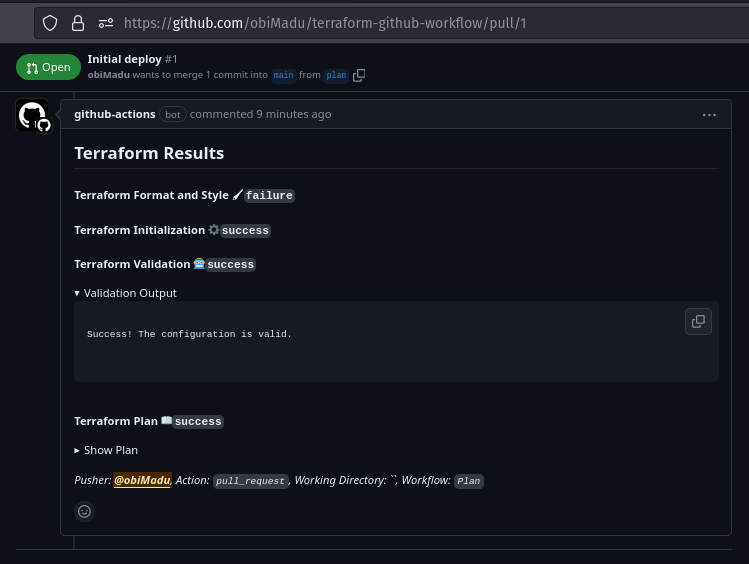Click the 'Initial deploy' pull request title

[x=124, y=59]
